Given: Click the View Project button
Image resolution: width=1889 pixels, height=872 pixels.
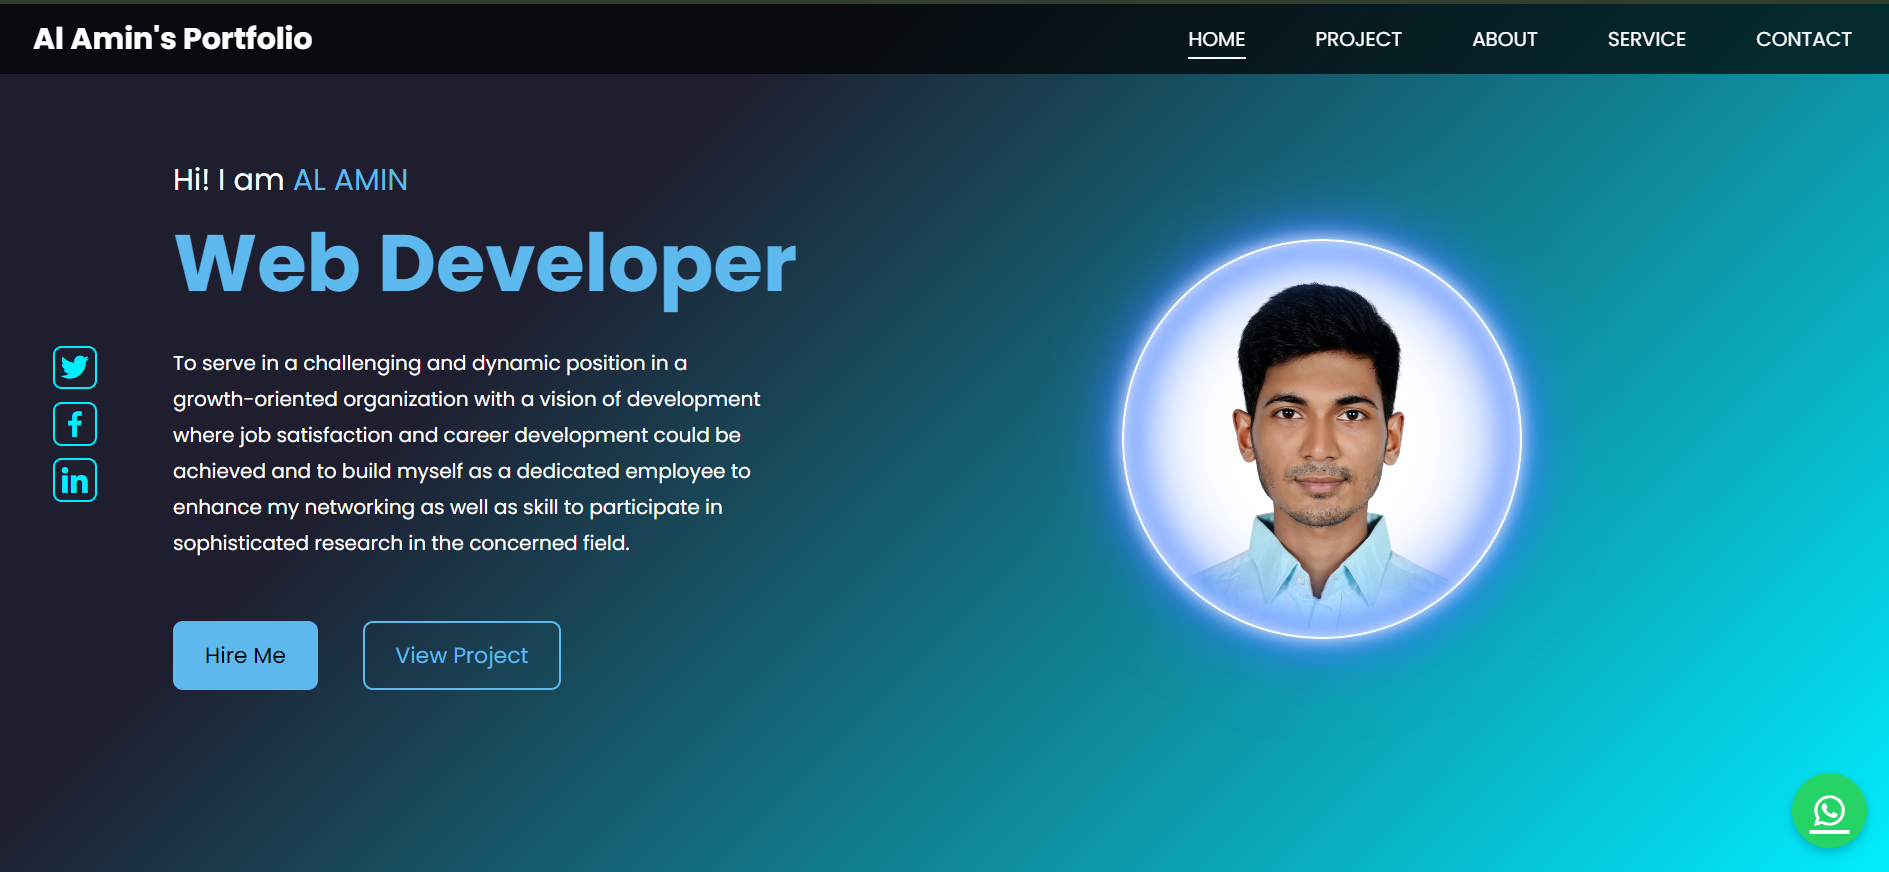Looking at the screenshot, I should point(461,655).
